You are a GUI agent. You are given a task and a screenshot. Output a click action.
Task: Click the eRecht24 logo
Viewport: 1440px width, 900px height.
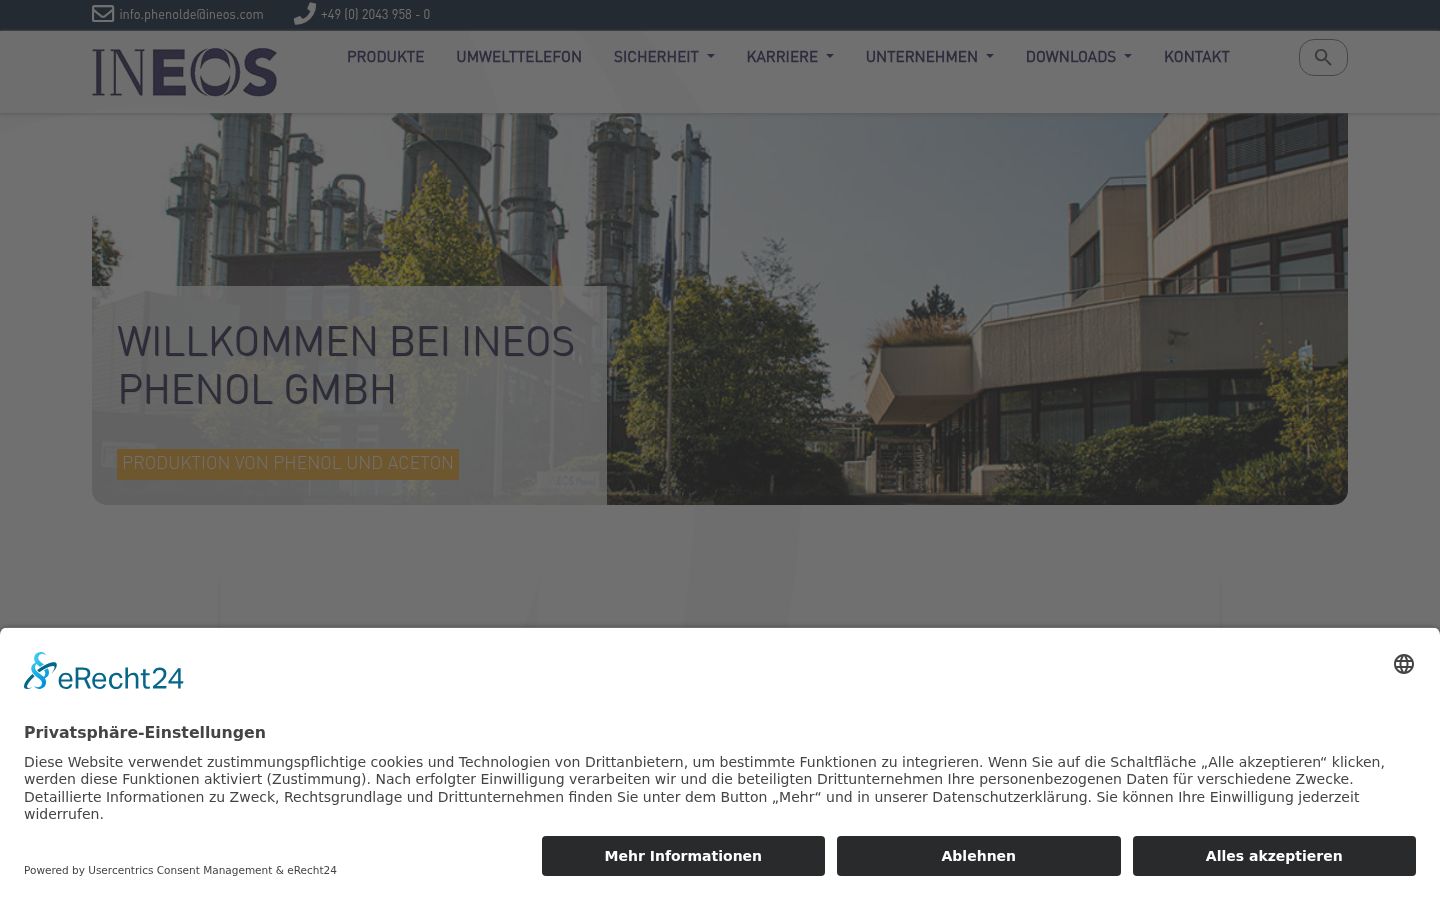(x=104, y=672)
